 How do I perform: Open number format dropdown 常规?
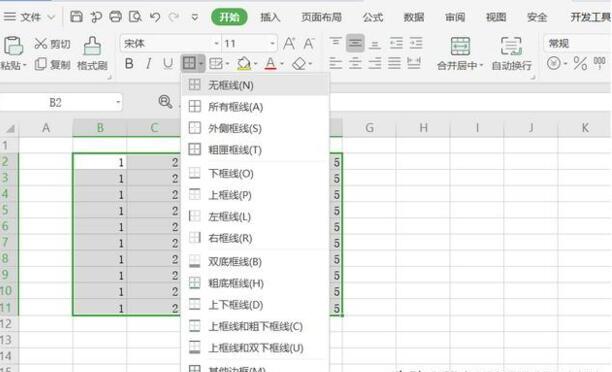[x=578, y=43]
